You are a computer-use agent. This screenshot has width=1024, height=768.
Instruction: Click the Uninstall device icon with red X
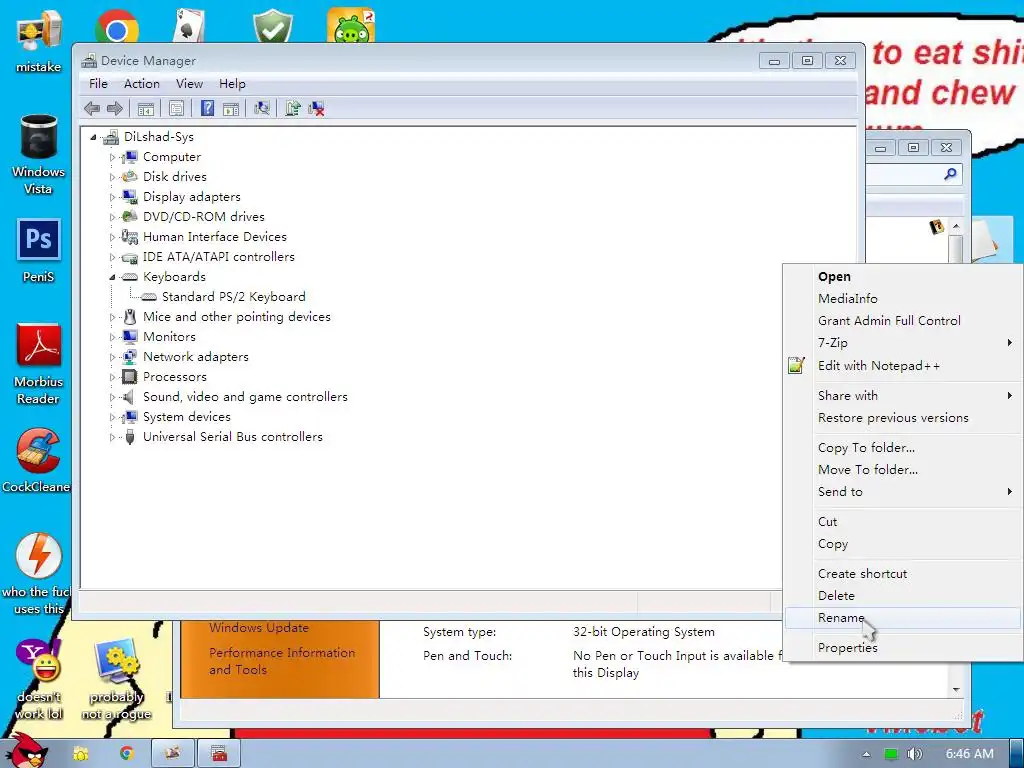(x=317, y=108)
